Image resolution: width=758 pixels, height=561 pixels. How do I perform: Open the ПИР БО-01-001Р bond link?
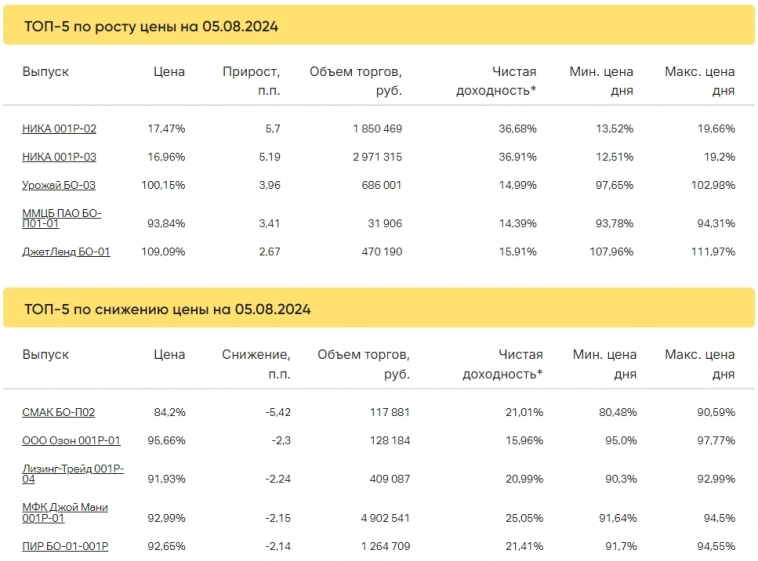65,546
